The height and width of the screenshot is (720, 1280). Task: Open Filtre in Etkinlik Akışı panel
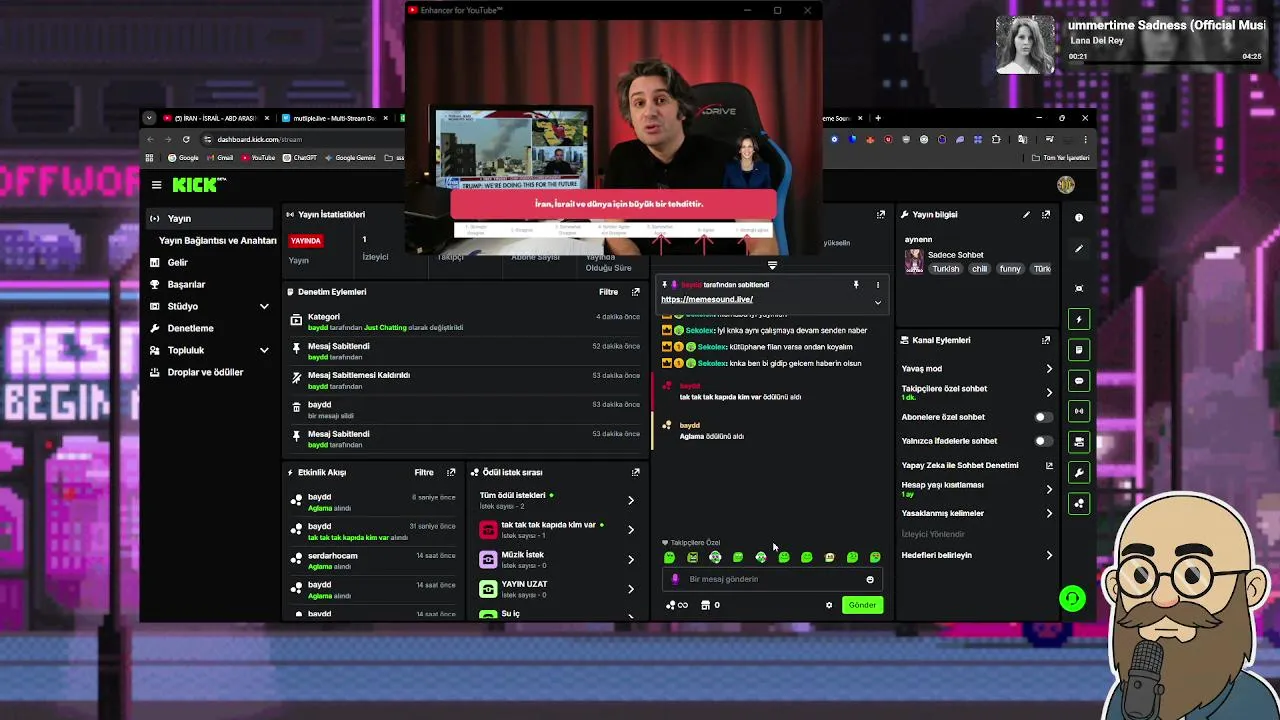pos(424,472)
